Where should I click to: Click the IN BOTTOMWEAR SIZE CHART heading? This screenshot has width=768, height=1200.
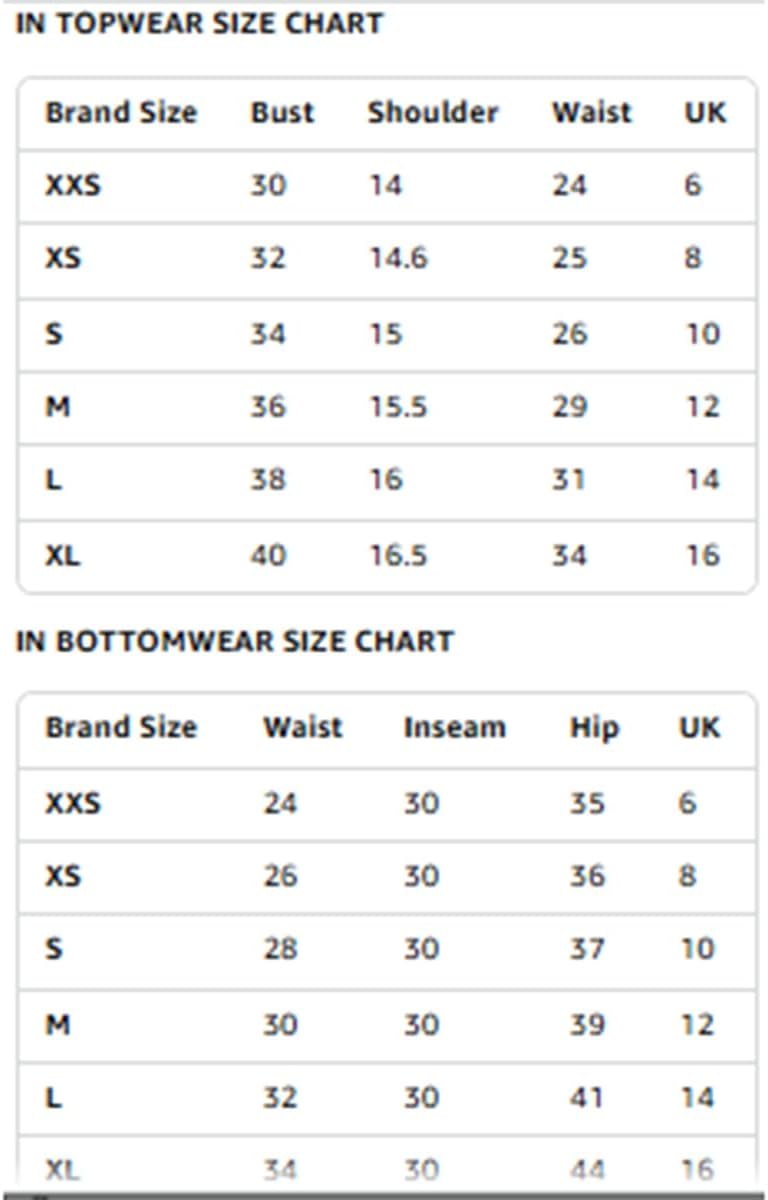(x=234, y=641)
